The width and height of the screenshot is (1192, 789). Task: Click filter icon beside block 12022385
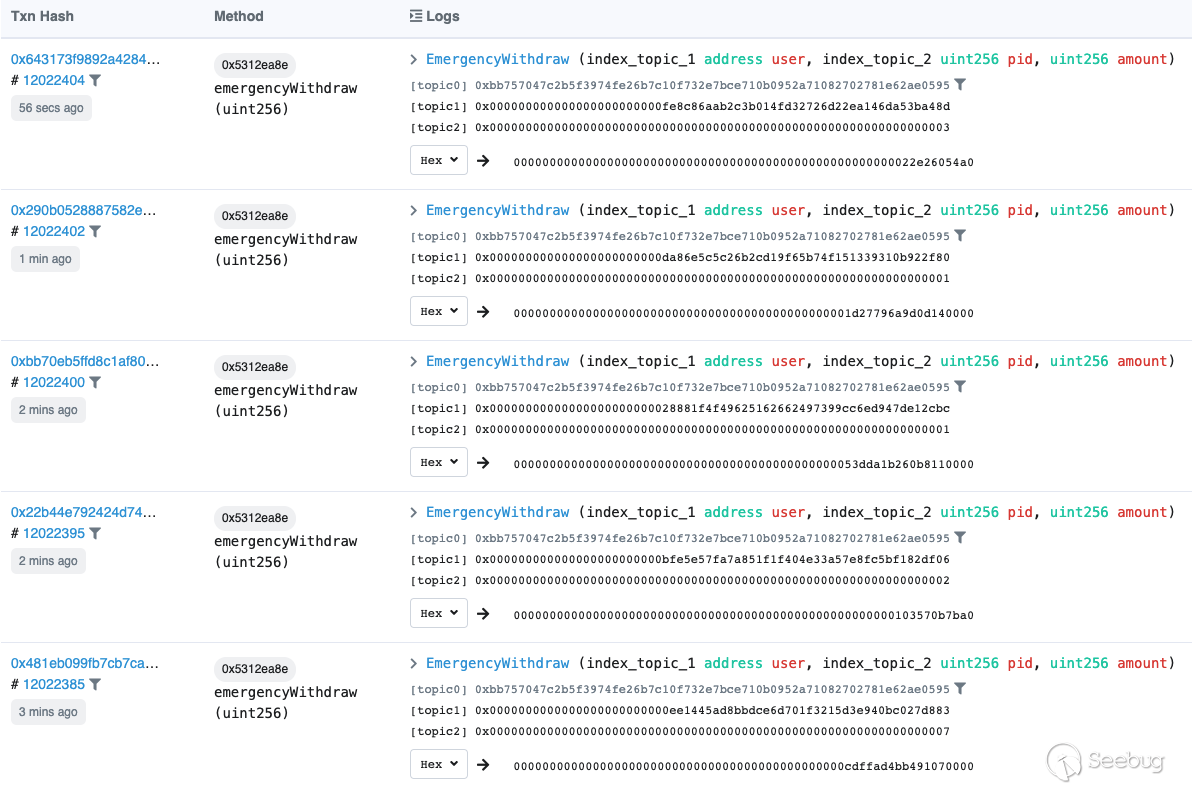tap(96, 684)
